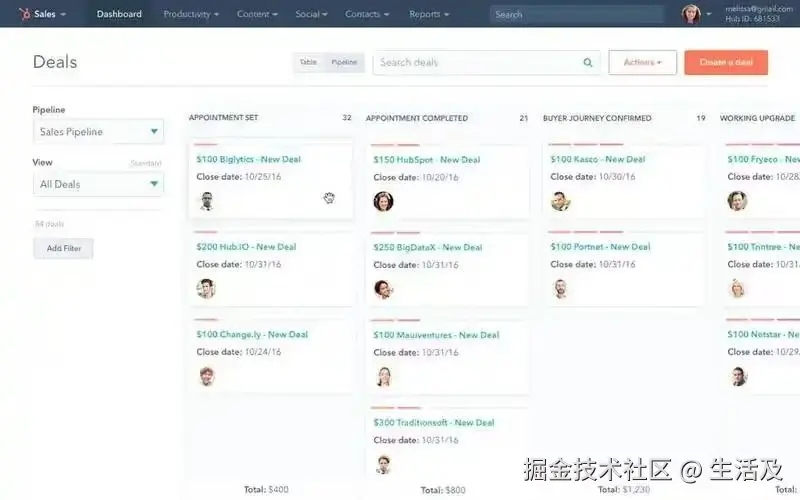Viewport: 800px width, 500px height.
Task: Click the Close date 10/30/16 text
Action: pyautogui.click(x=592, y=177)
